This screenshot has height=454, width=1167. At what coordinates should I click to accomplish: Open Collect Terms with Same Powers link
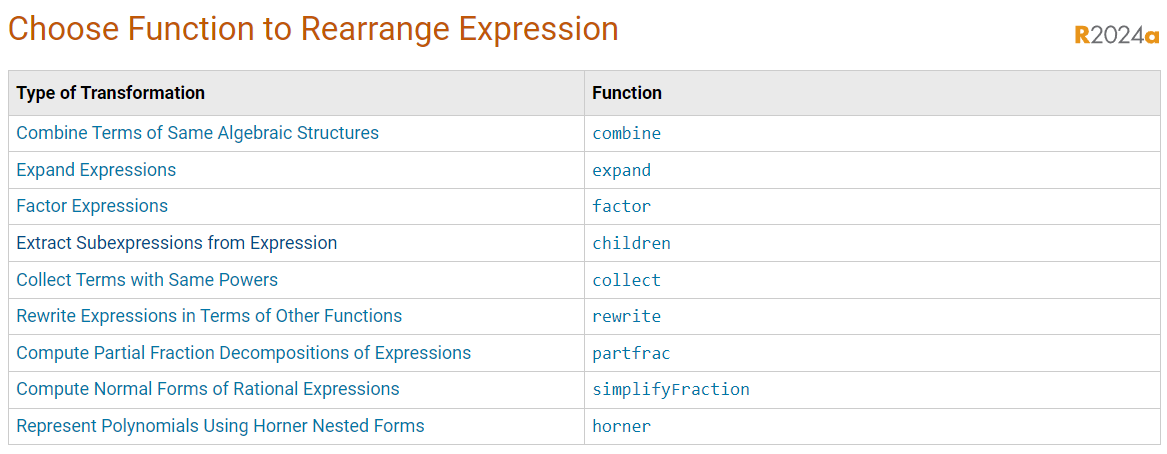[x=147, y=280]
